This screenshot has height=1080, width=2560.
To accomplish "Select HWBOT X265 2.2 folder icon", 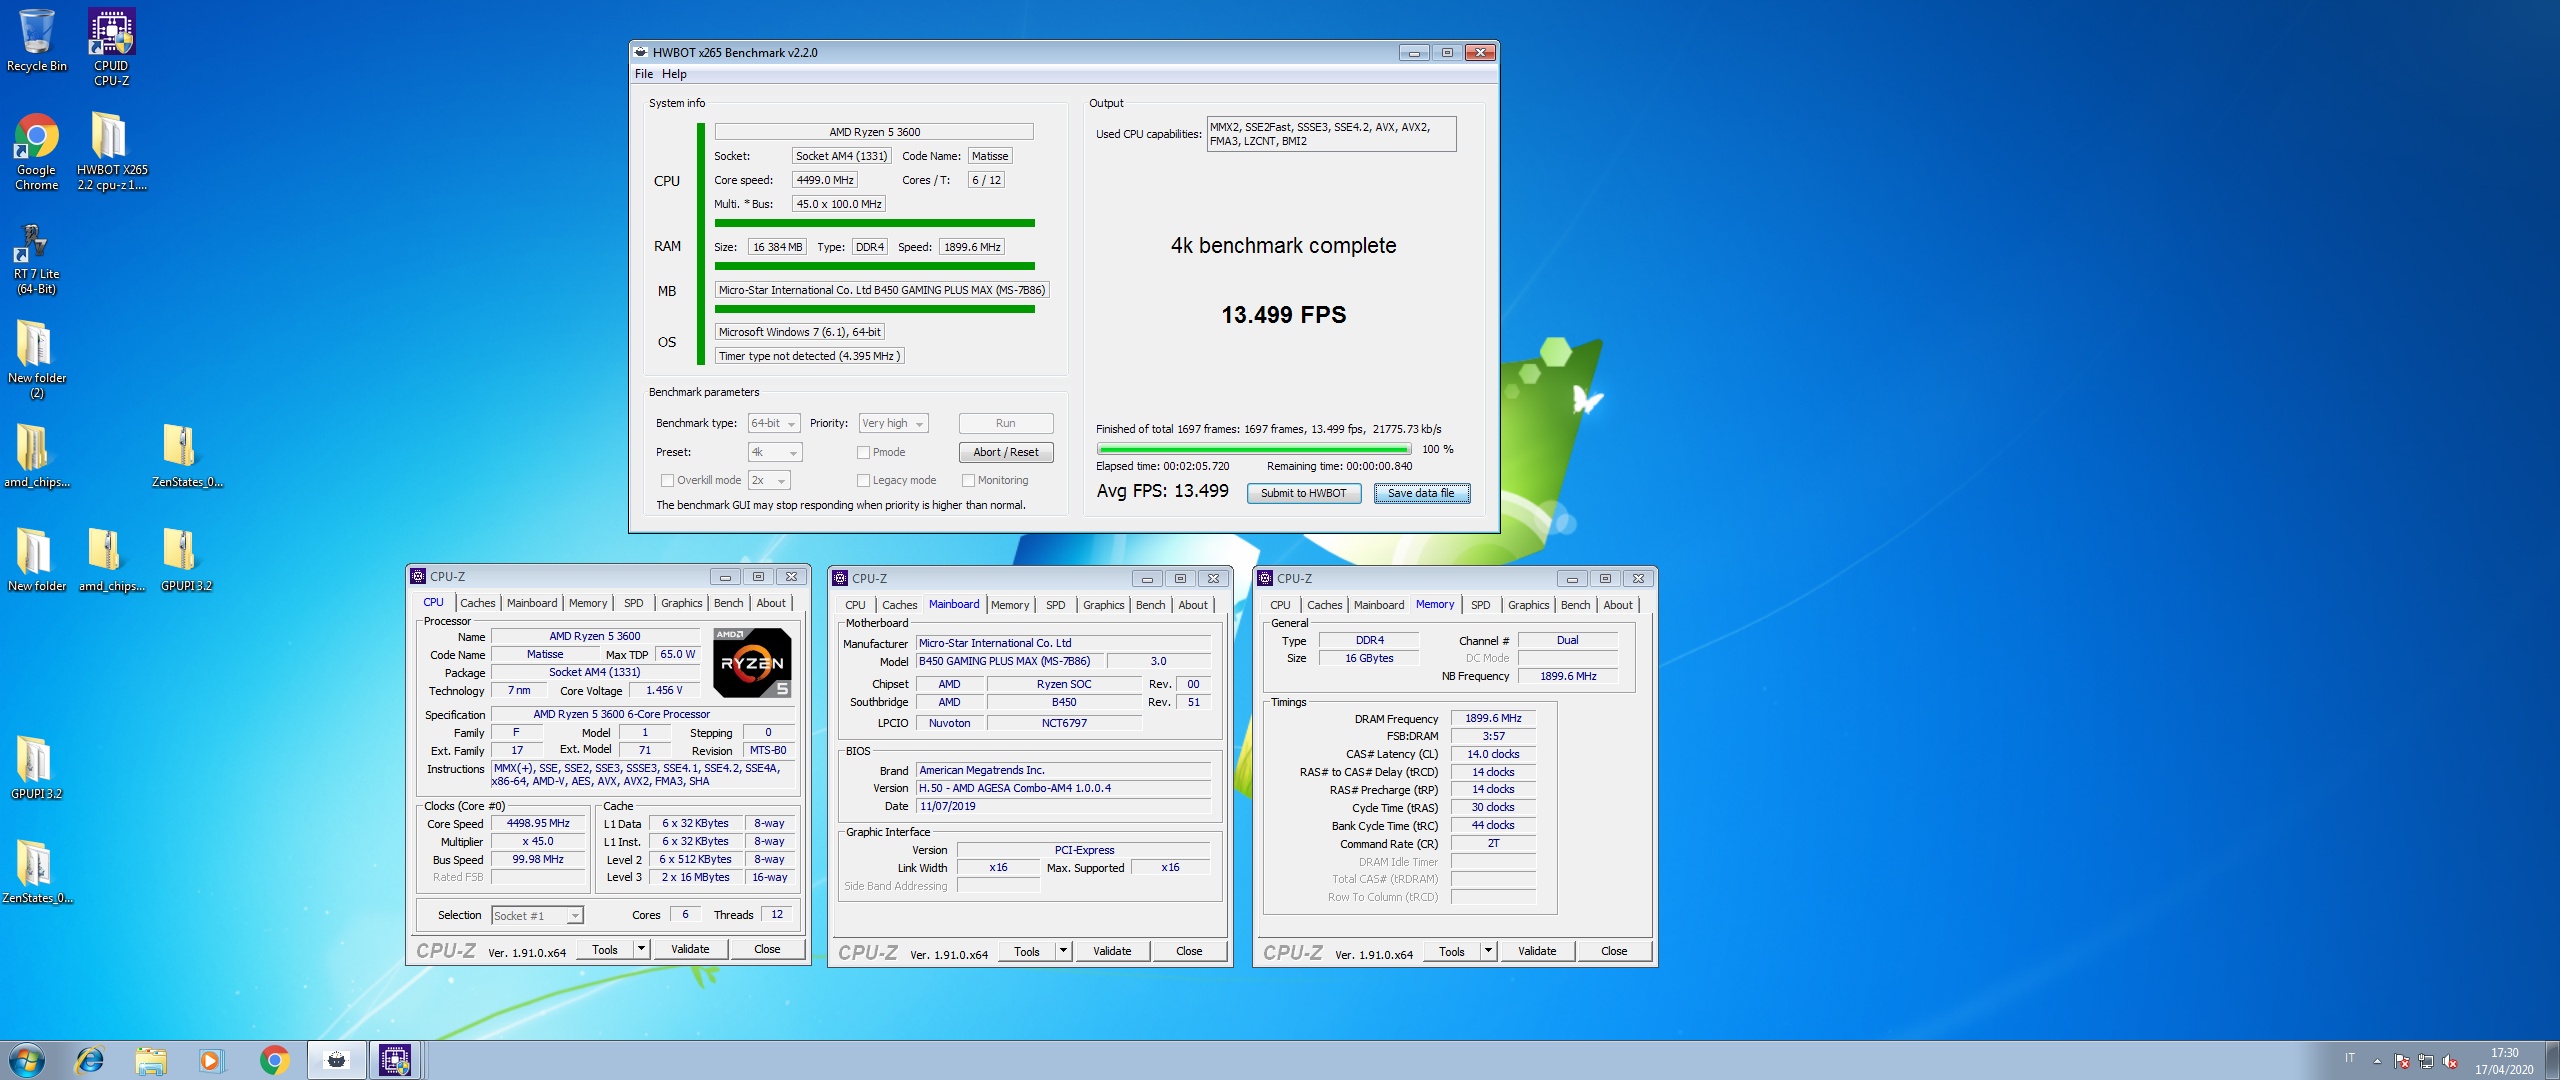I will coord(111,151).
